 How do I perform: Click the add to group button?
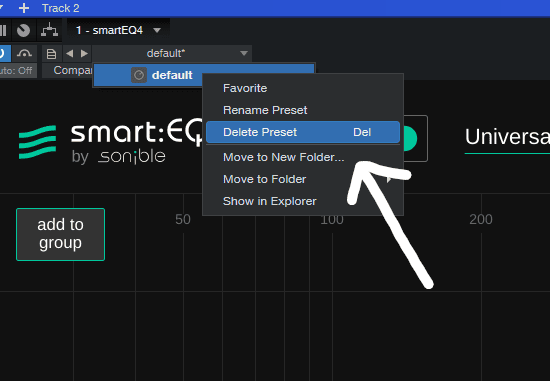[60, 234]
